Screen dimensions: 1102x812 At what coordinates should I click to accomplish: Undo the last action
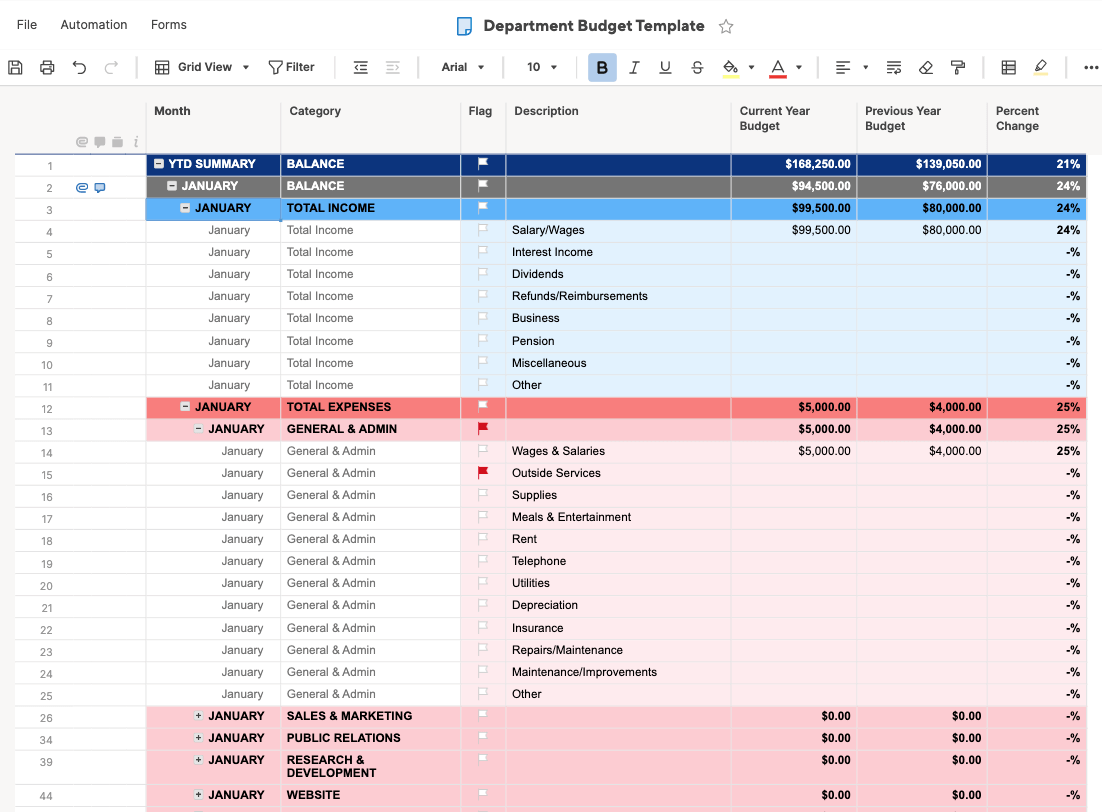[79, 67]
